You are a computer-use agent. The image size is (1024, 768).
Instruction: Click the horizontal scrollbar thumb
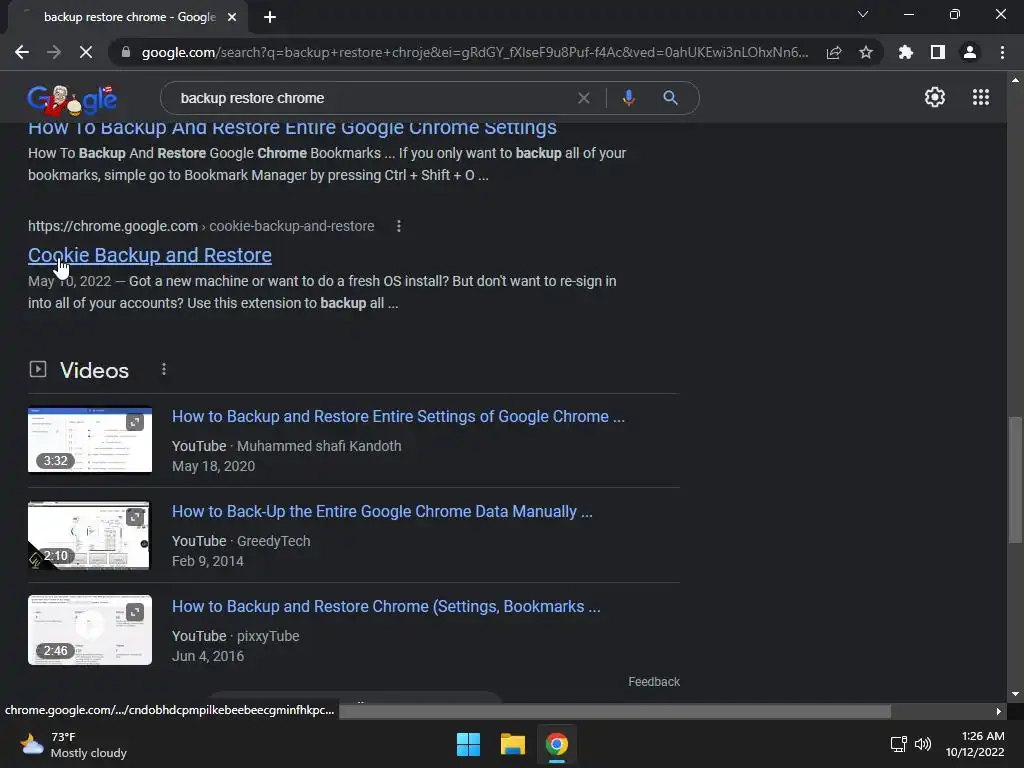(615, 711)
